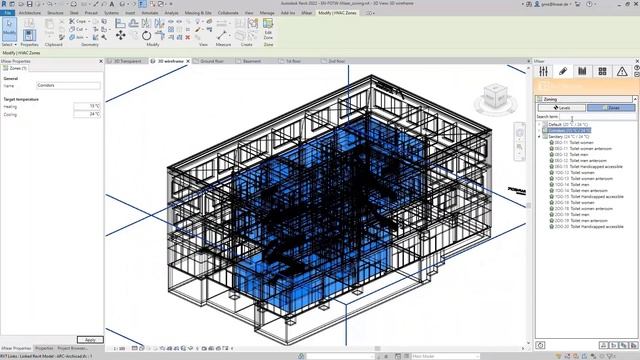The height and width of the screenshot is (360, 640).
Task: Click the Zoning panel header bar
Action: pyautogui.click(x=584, y=99)
